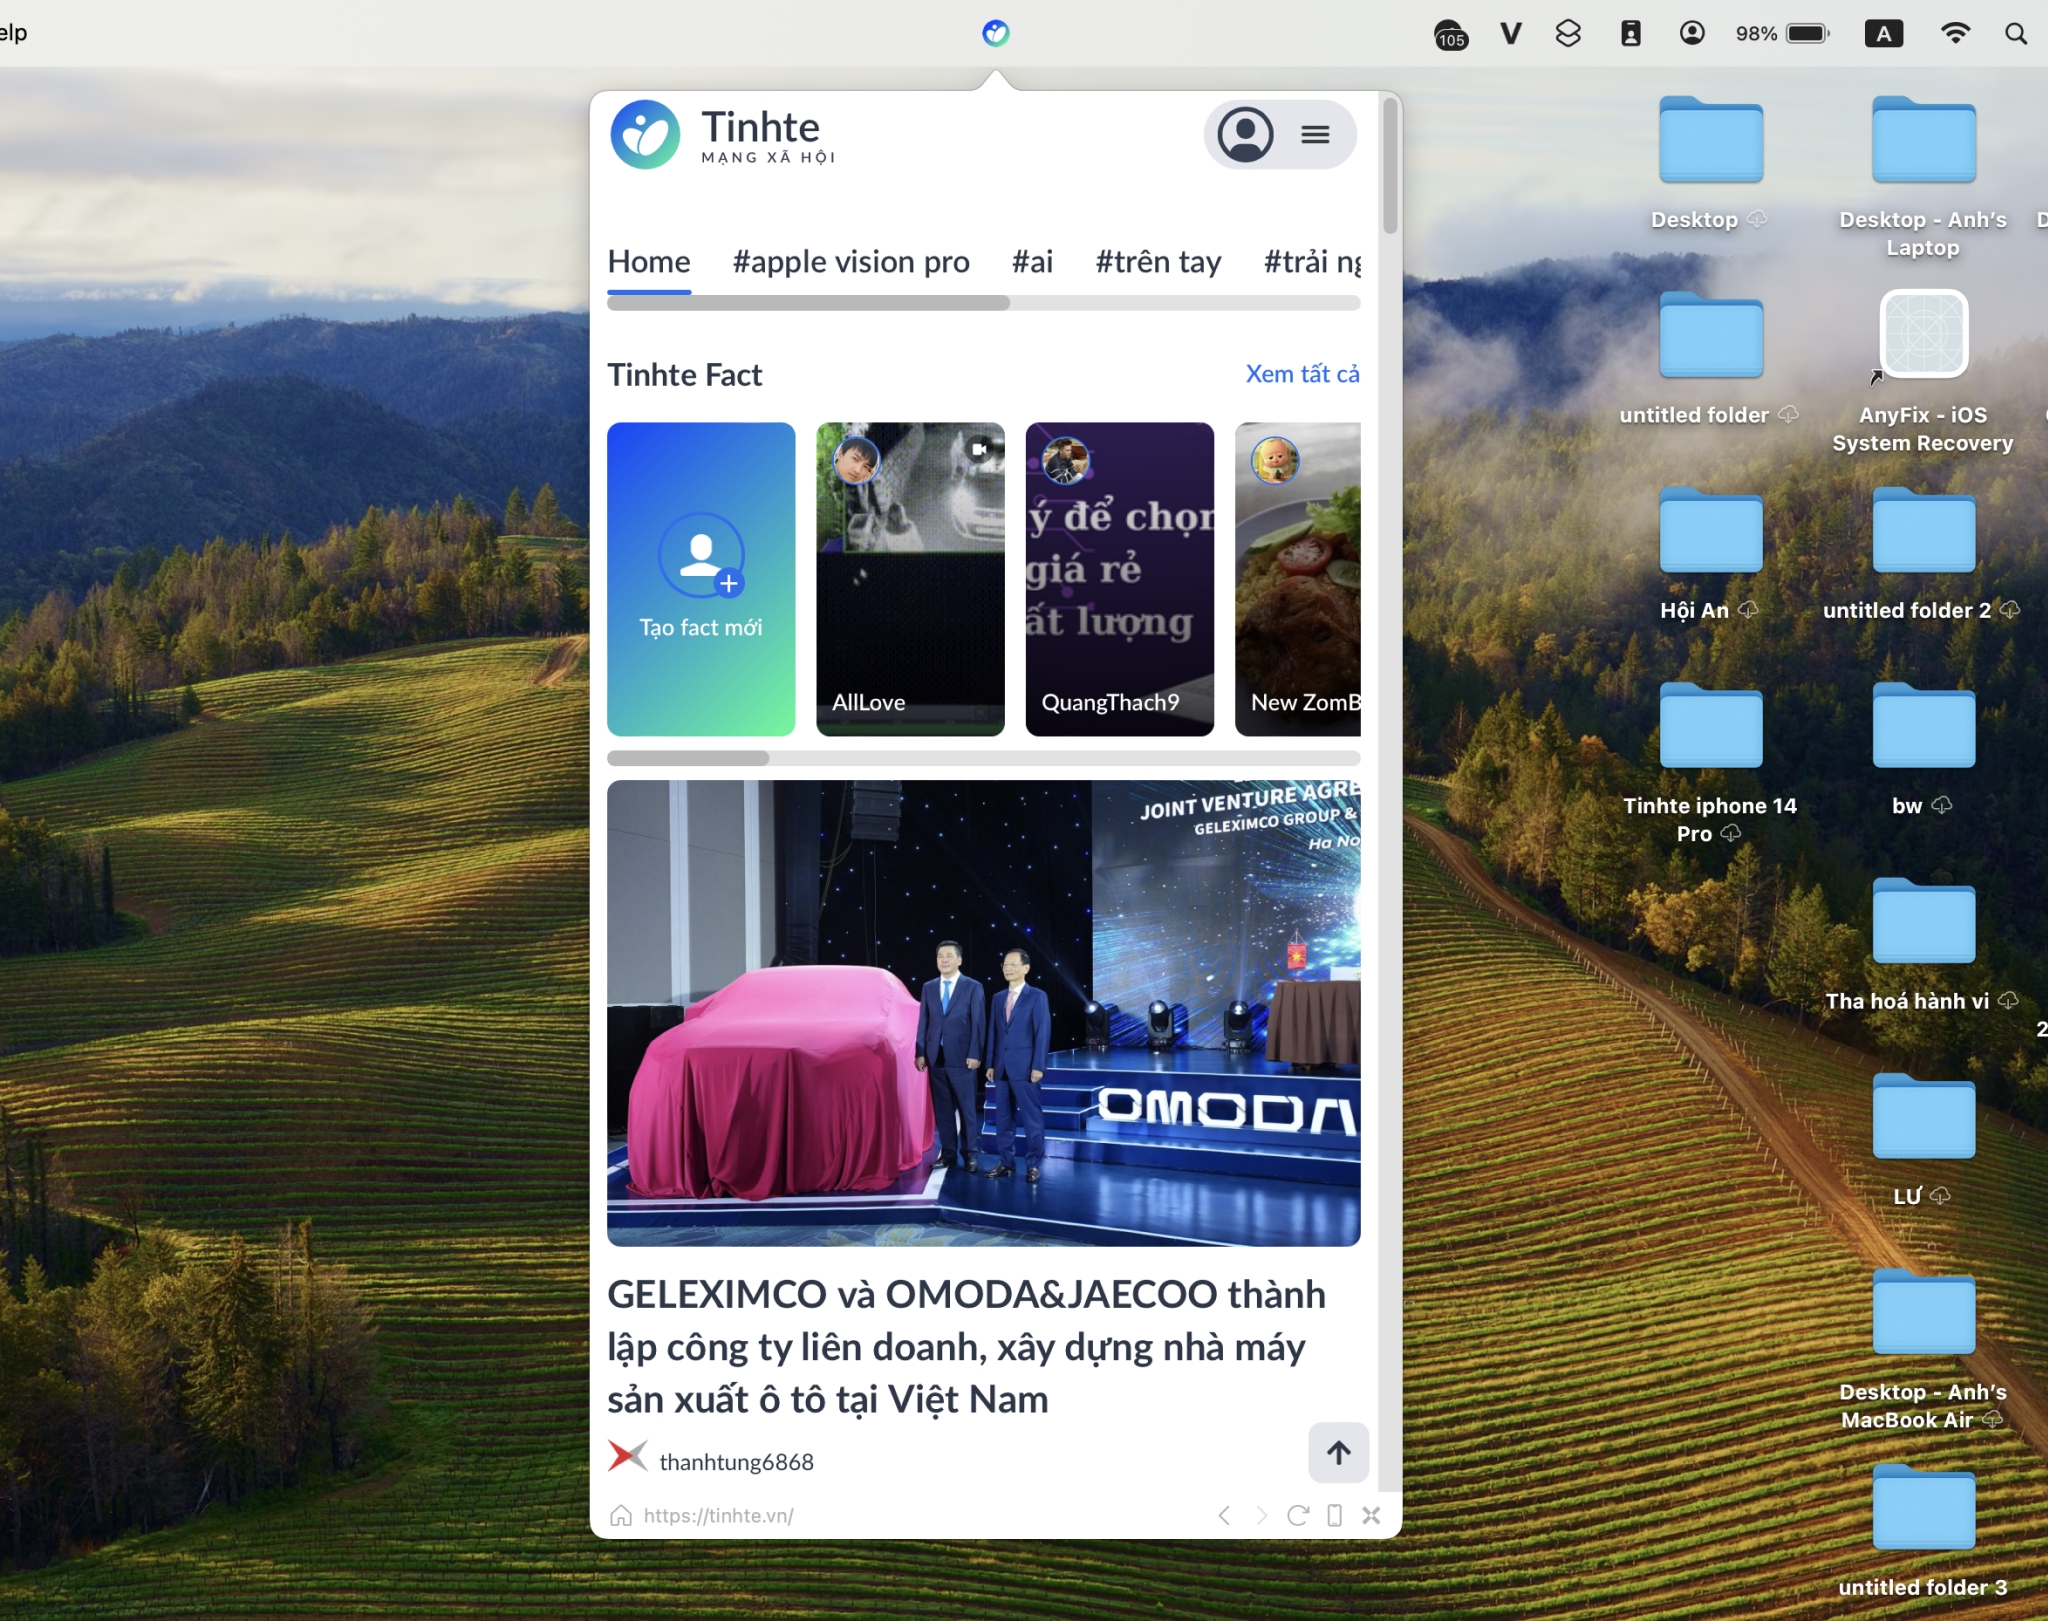Click the scroll-to-top arrow button
Screen dimensions: 2048x1621
pos(1338,1452)
